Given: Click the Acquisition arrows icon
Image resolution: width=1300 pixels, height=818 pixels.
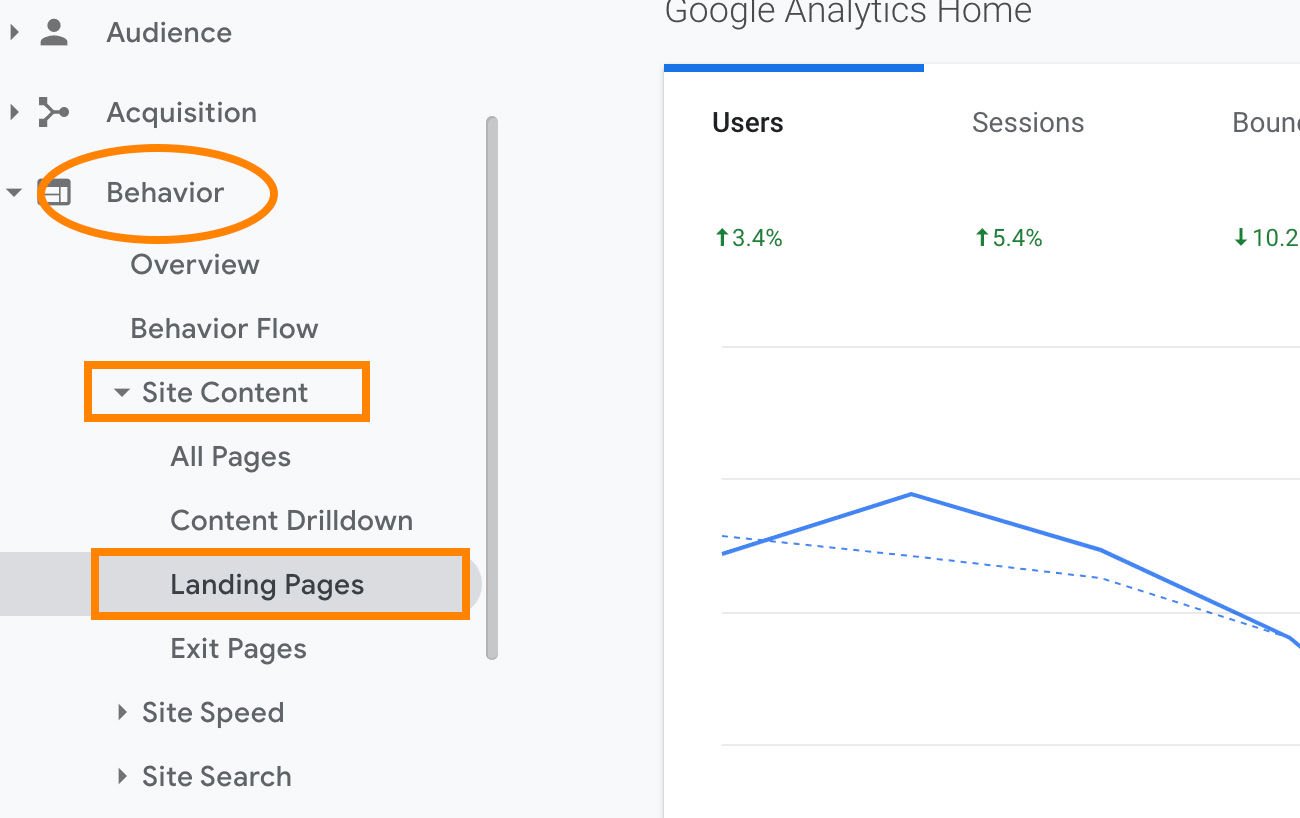Looking at the screenshot, I should (53, 112).
